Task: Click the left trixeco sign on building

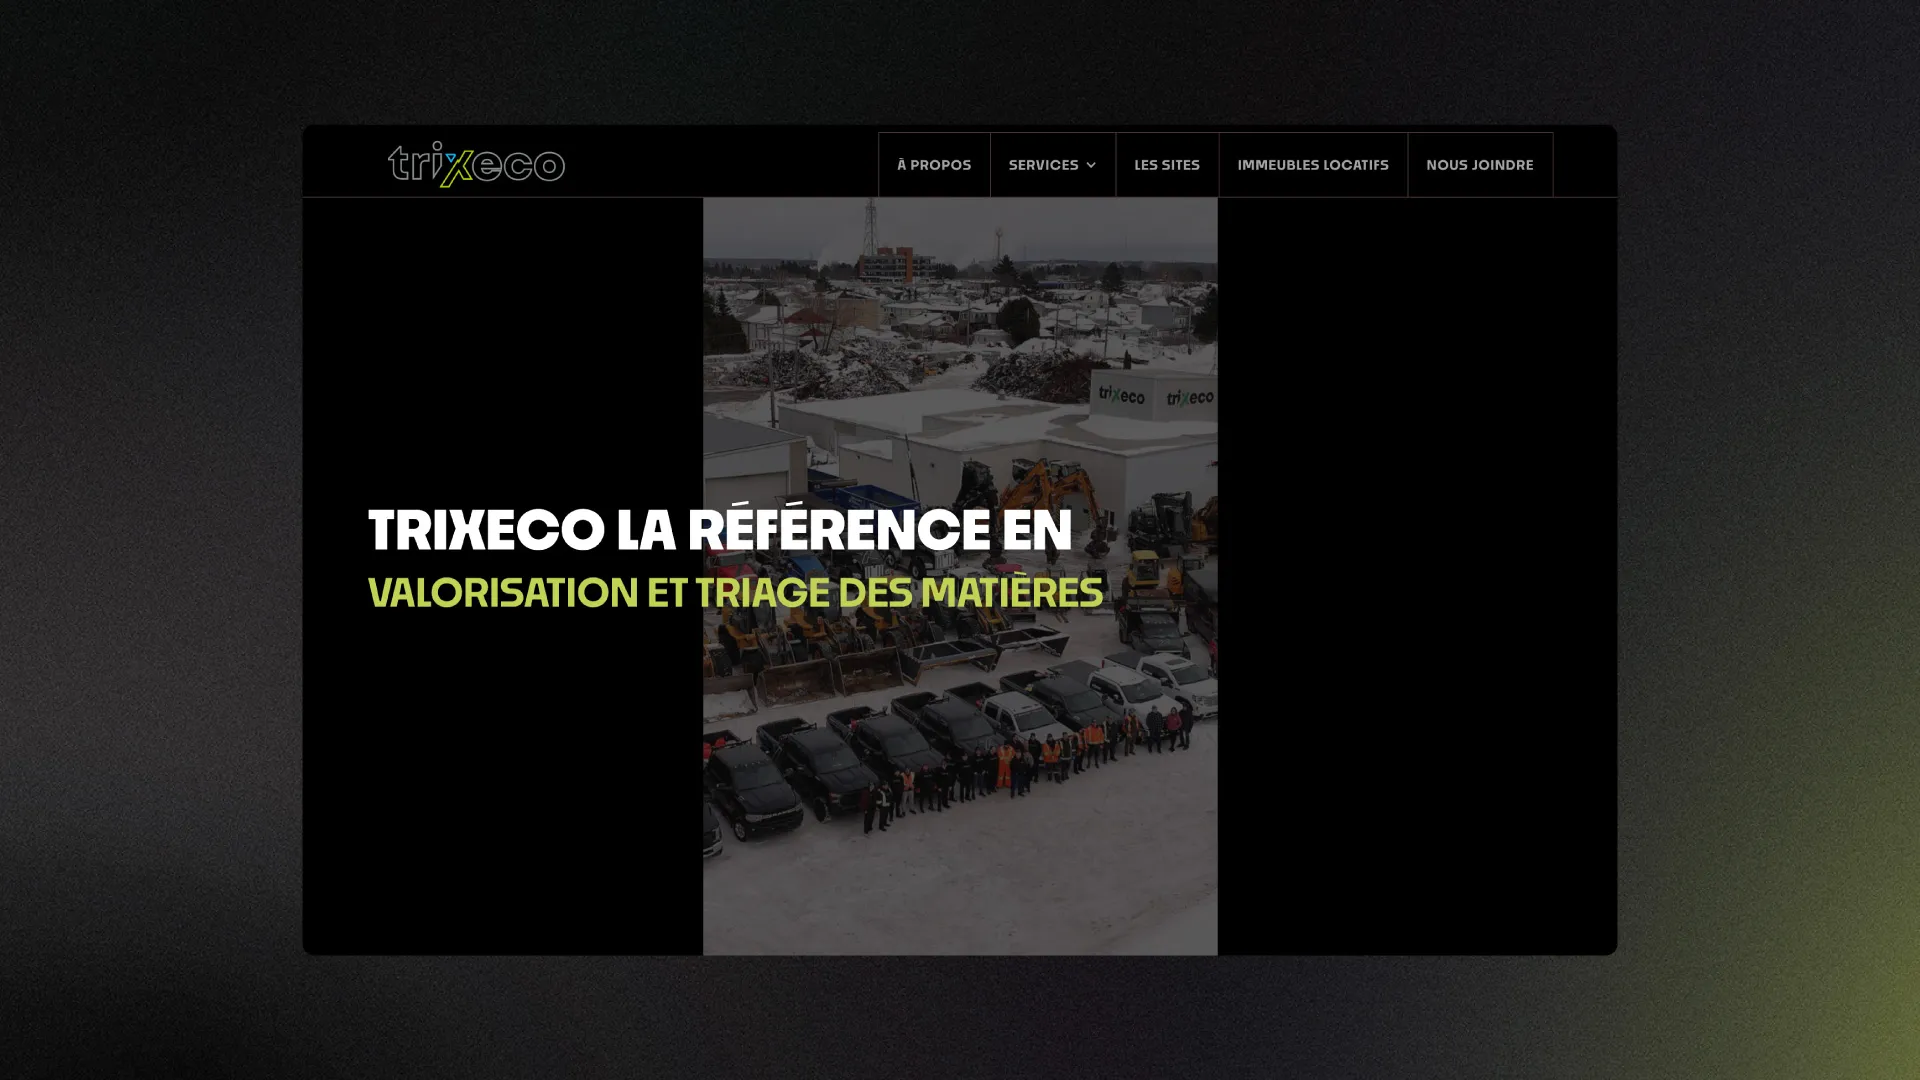Action: [x=1121, y=394]
